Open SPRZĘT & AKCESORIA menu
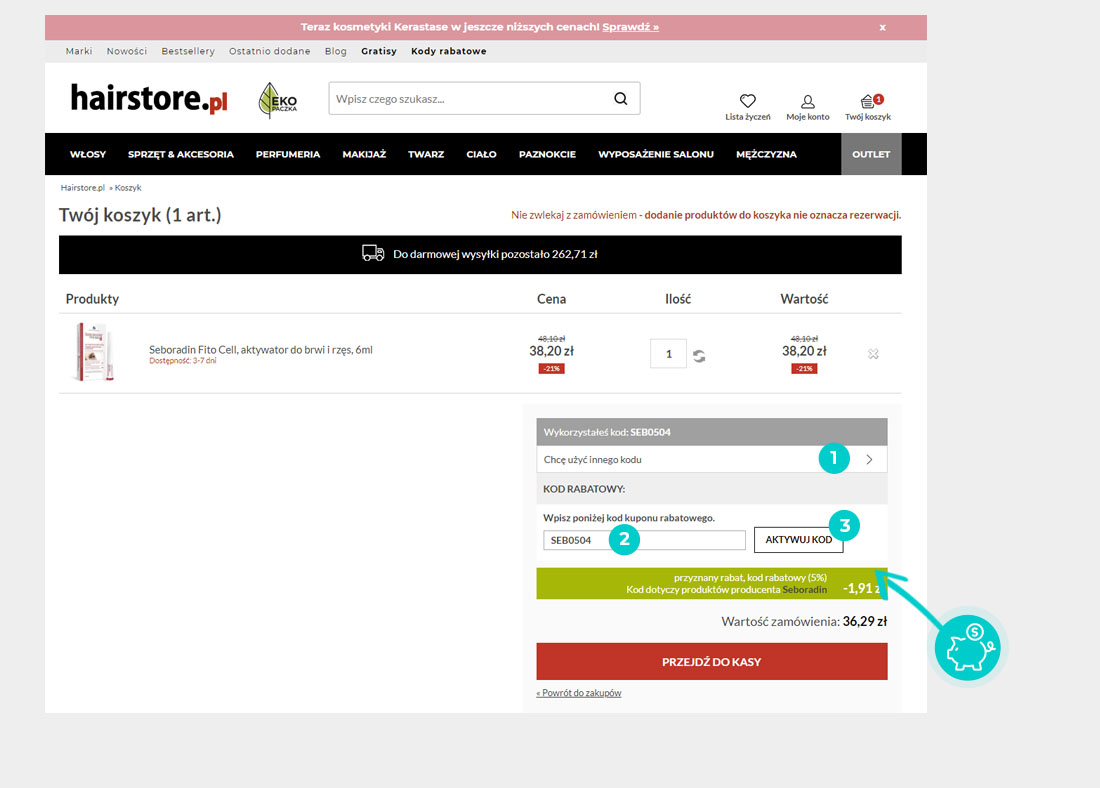This screenshot has height=788, width=1100. tap(181, 154)
